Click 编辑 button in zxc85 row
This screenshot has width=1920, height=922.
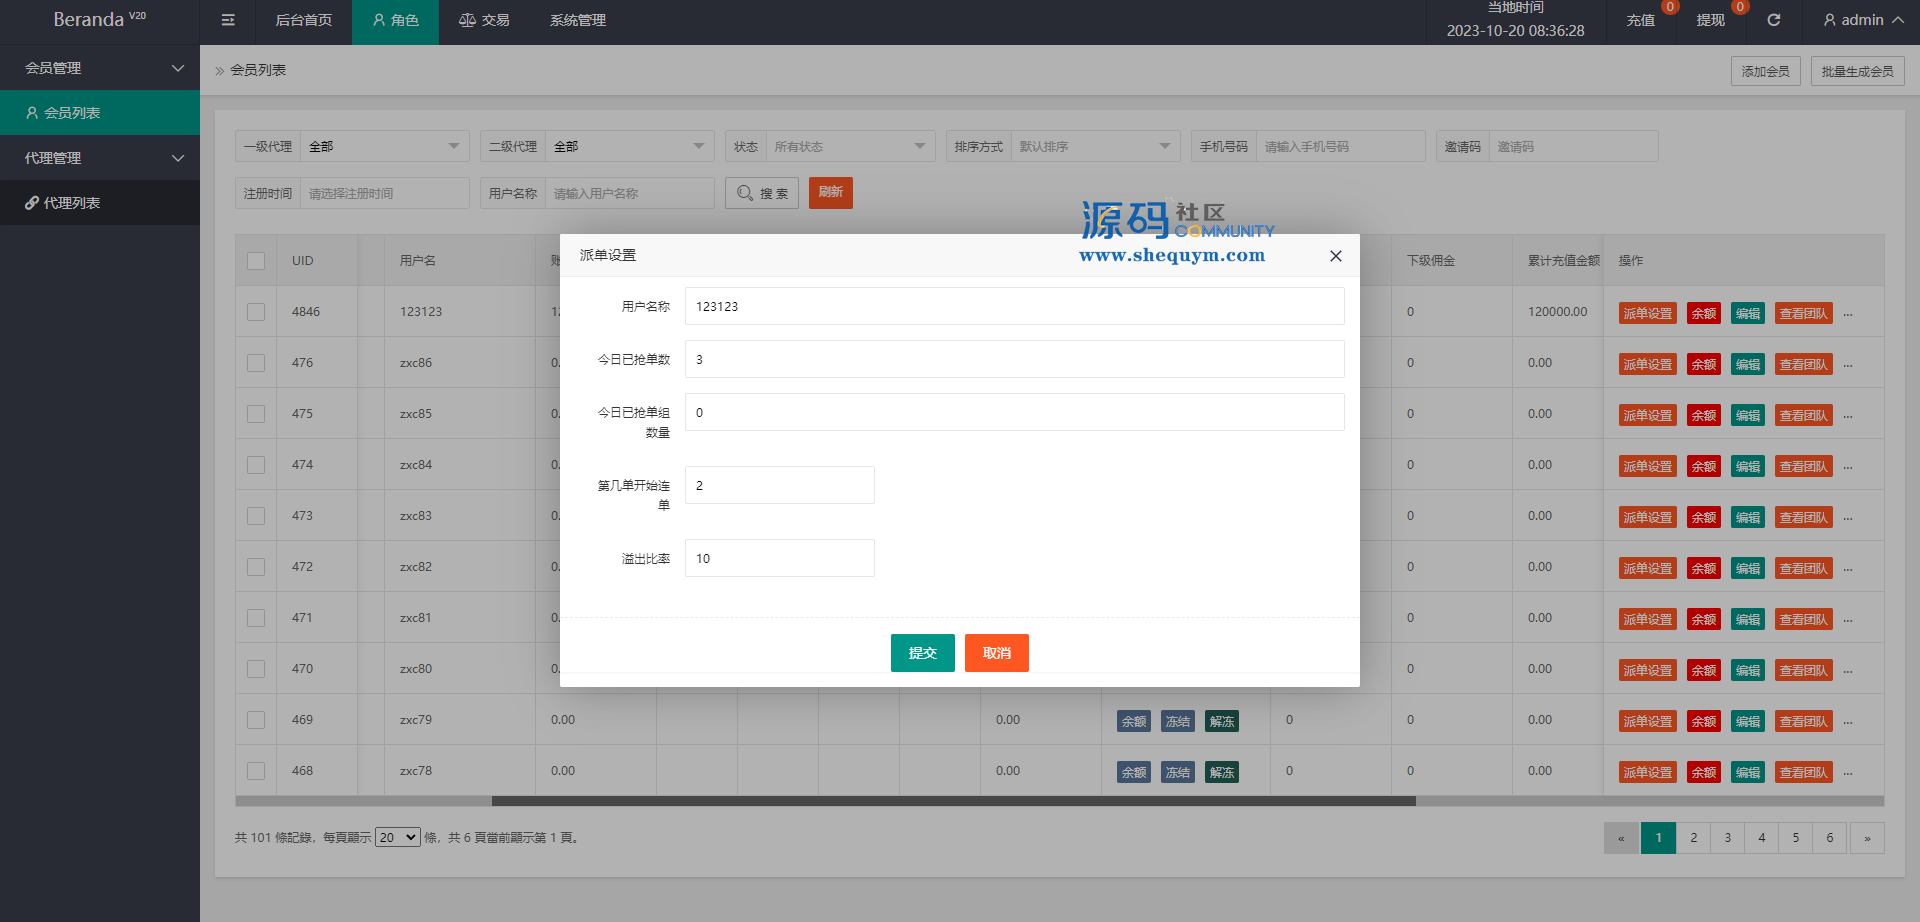coord(1748,415)
